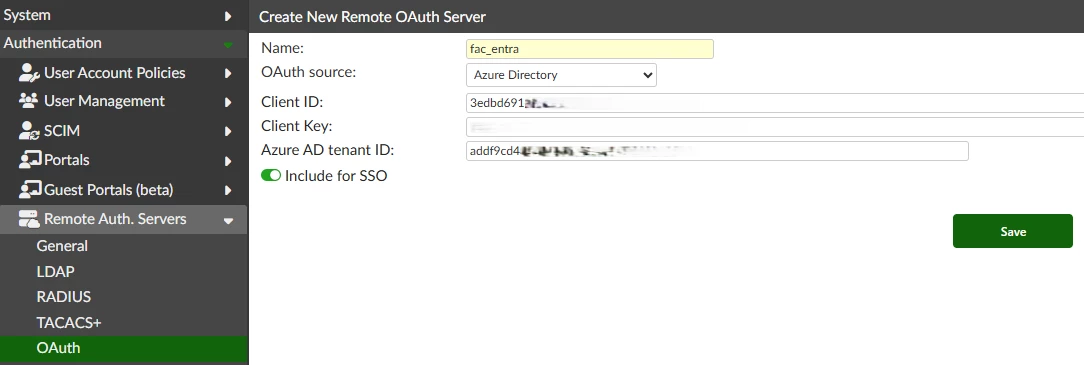
Task: Click the Client Key input field
Action: (775, 127)
